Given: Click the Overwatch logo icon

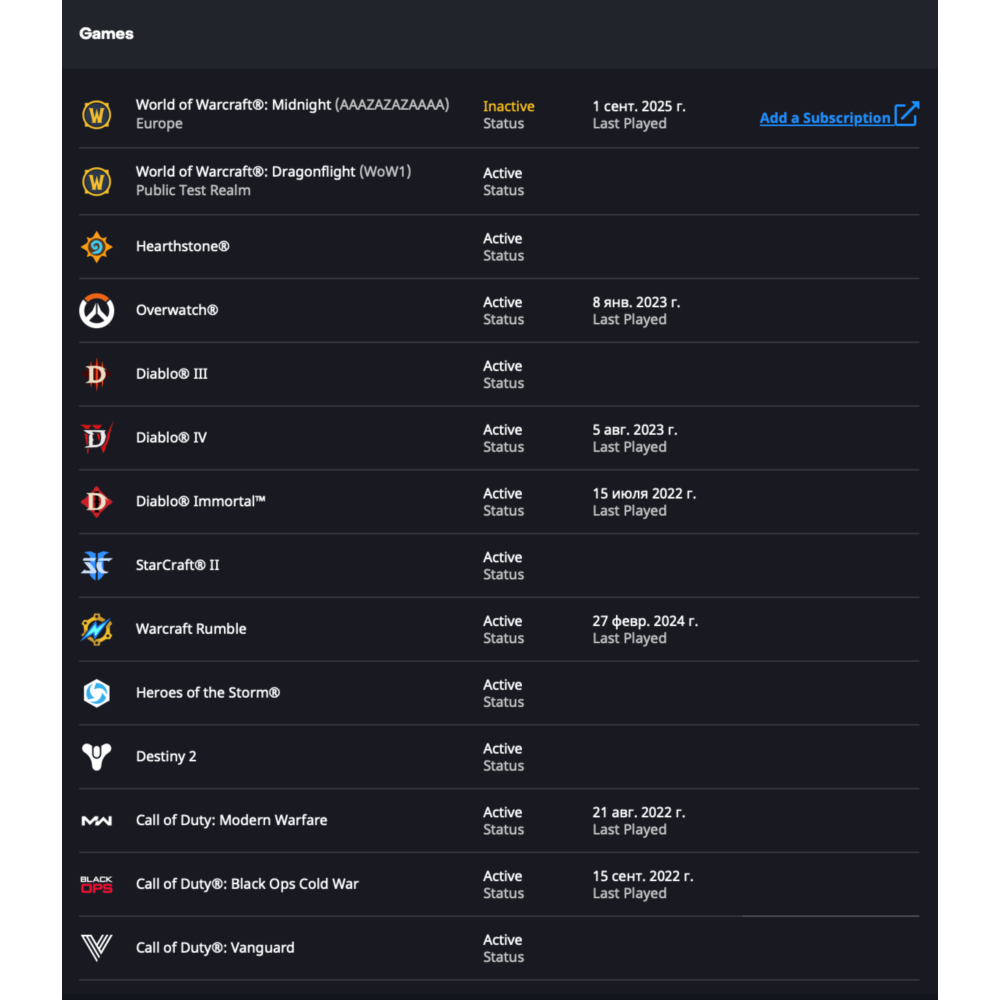Looking at the screenshot, I should tap(97, 310).
